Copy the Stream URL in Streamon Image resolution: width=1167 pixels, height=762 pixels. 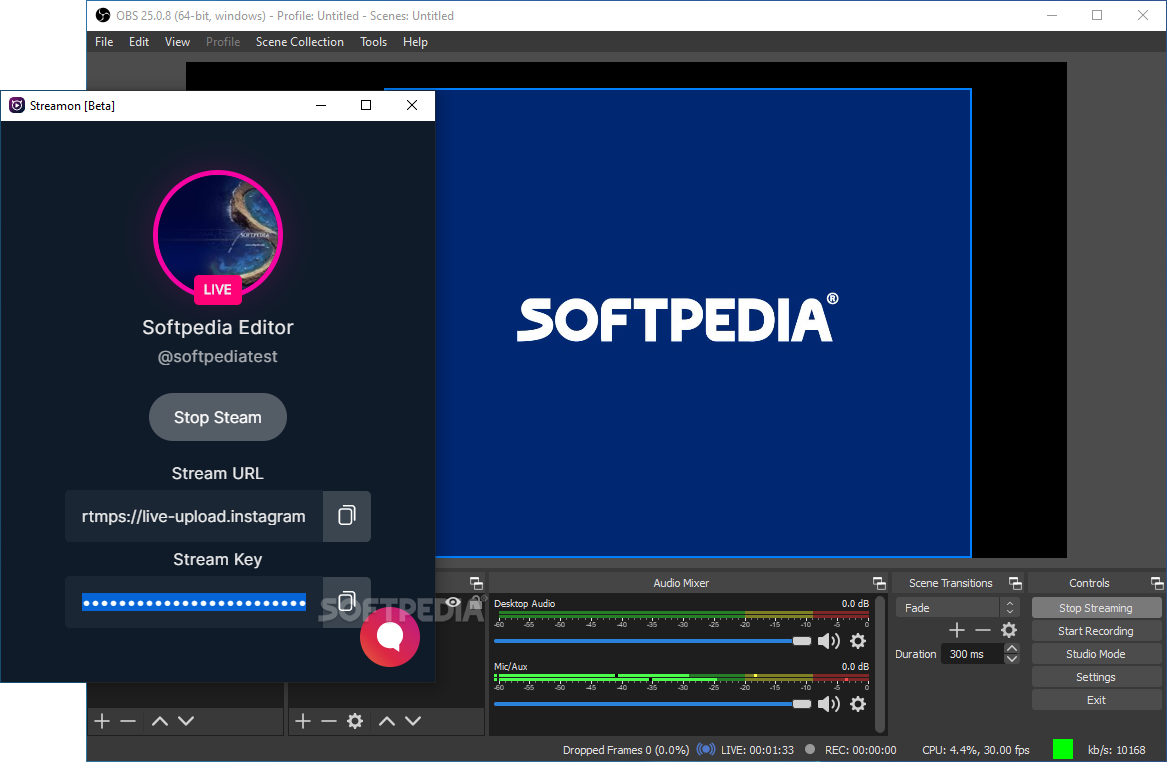click(347, 516)
